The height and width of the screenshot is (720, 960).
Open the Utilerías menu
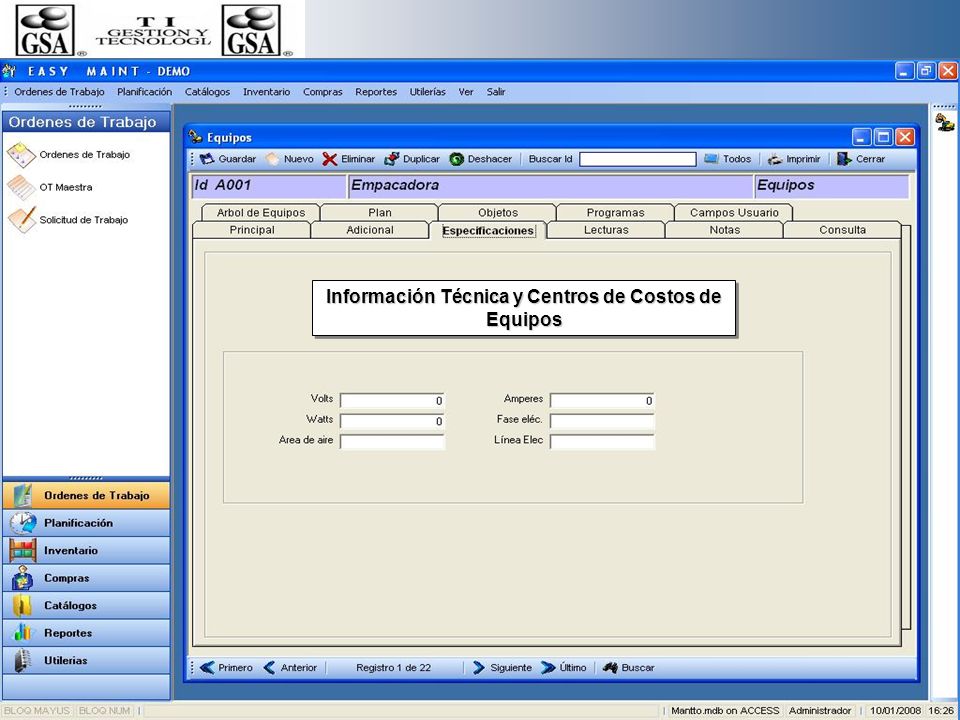pyautogui.click(x=427, y=92)
